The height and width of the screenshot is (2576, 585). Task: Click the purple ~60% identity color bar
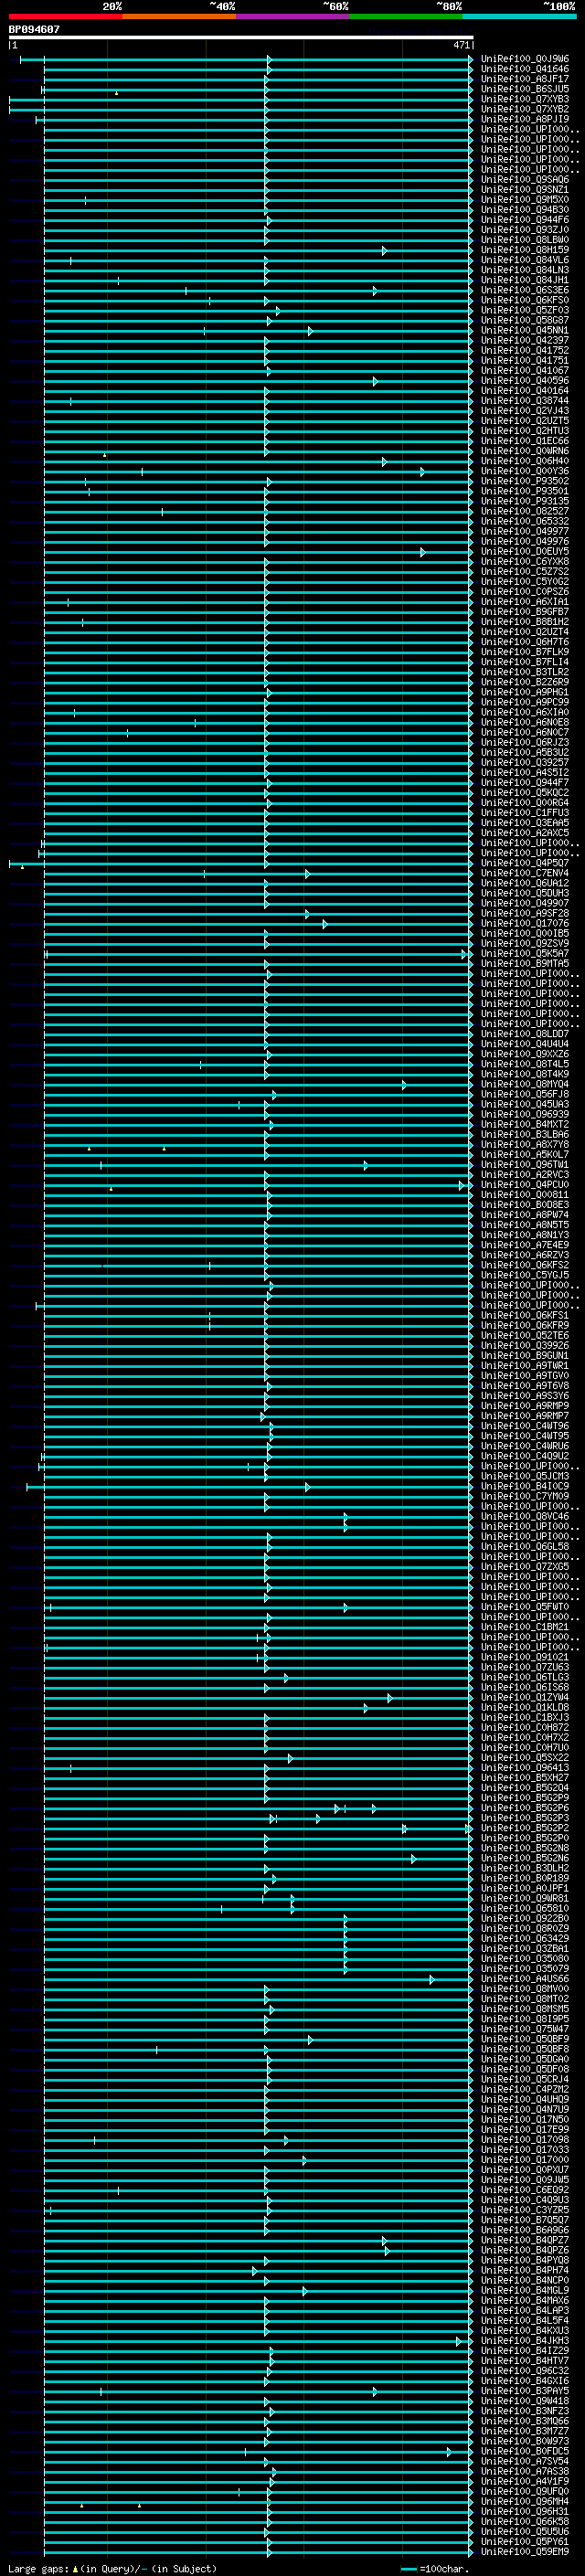(x=293, y=16)
